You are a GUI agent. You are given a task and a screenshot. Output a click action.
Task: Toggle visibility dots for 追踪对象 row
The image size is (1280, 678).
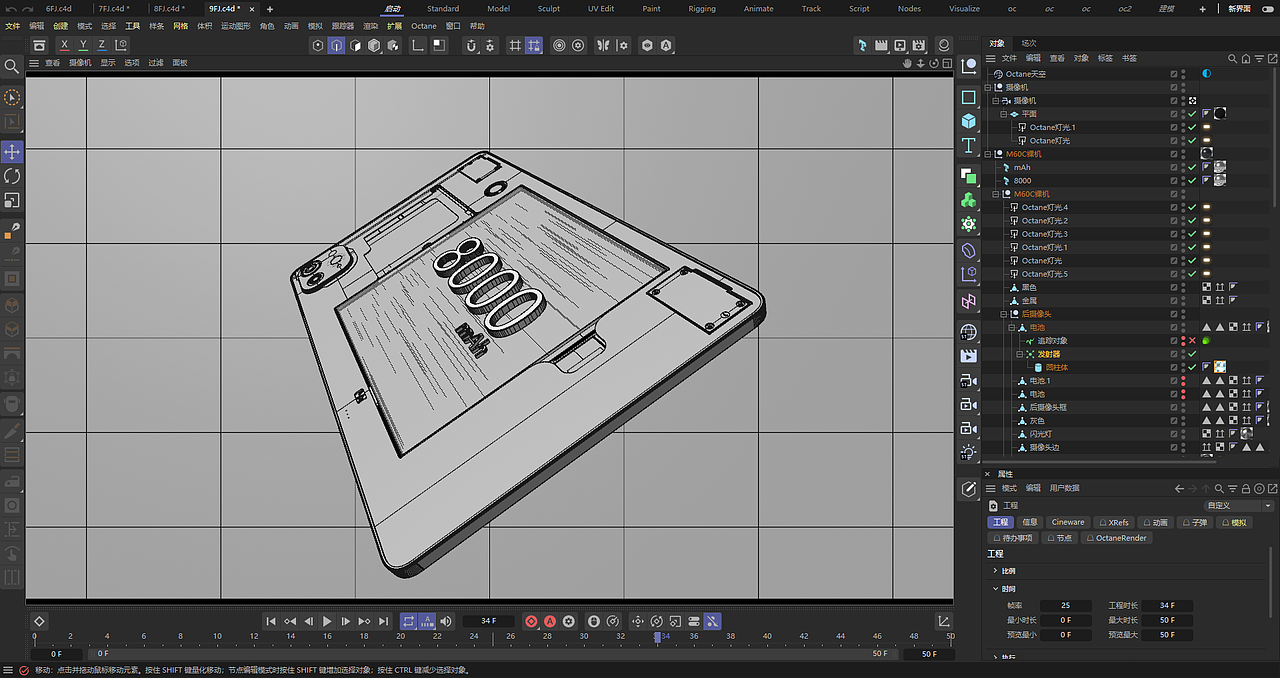pyautogui.click(x=1183, y=341)
